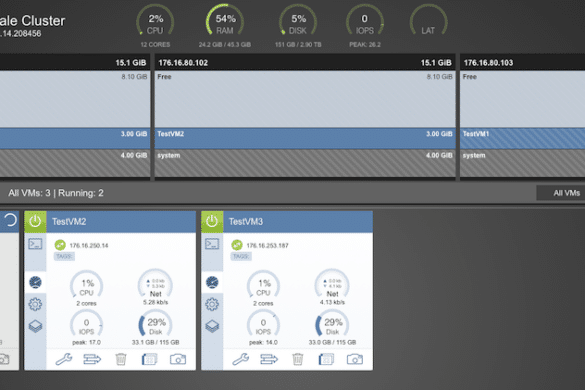The width and height of the screenshot is (585, 390).
Task: Click TestVM3 IP 176.16.253.187
Action: [x=268, y=246]
